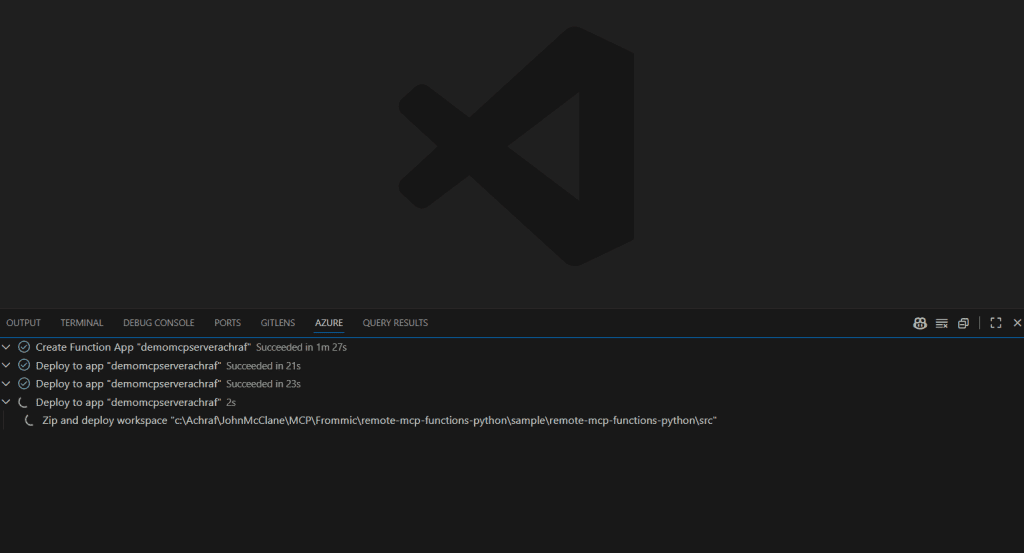Open the GITLENS panel tab
Screen dimensions: 1024x553
click(277, 323)
